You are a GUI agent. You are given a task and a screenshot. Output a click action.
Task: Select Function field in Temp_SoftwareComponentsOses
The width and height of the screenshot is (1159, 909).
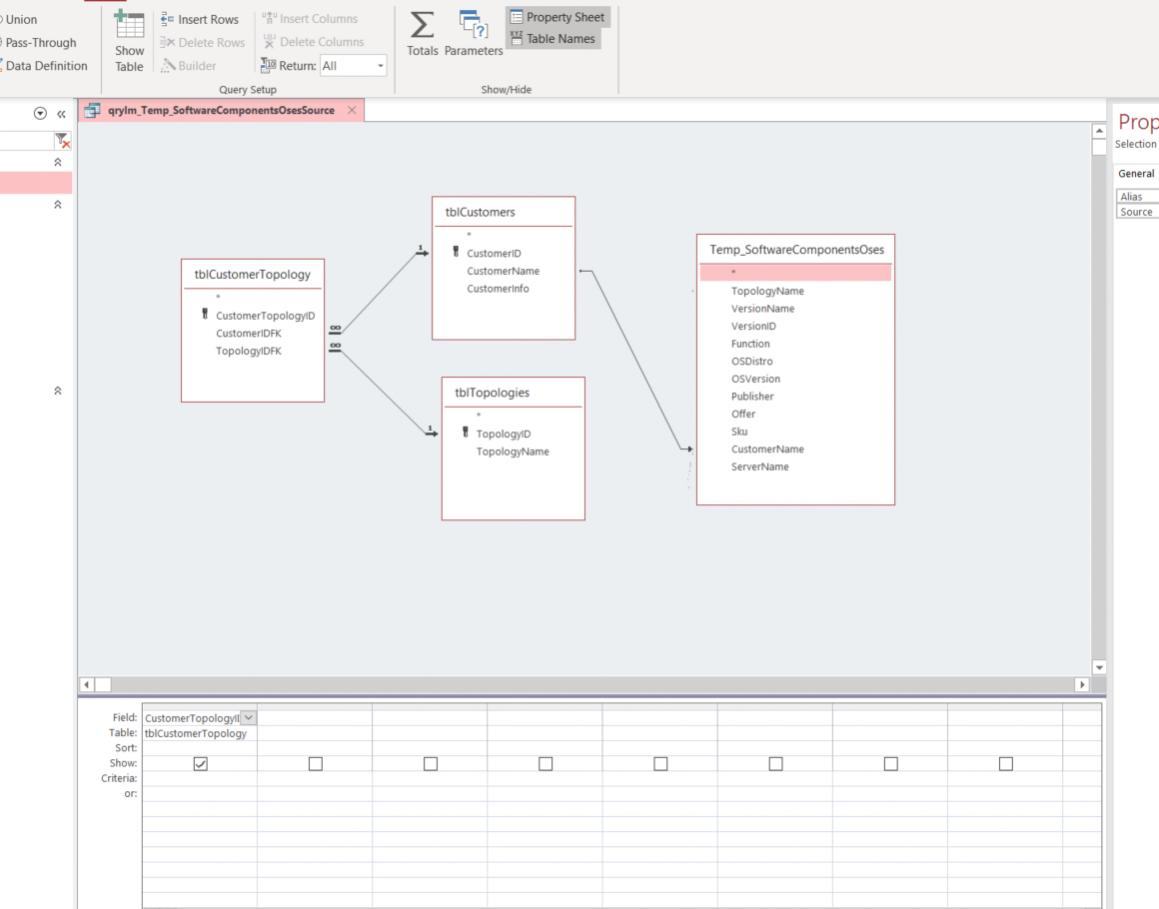tap(750, 344)
